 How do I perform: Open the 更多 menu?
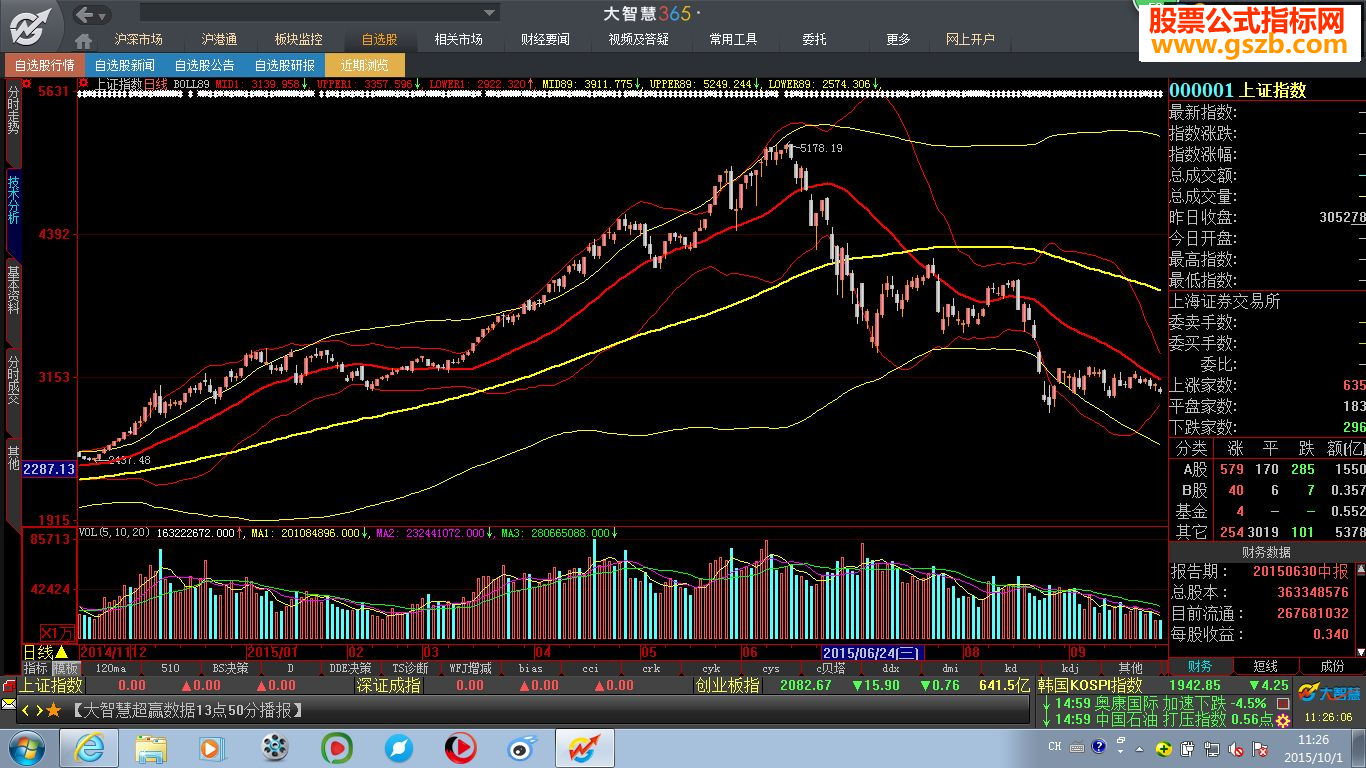898,39
